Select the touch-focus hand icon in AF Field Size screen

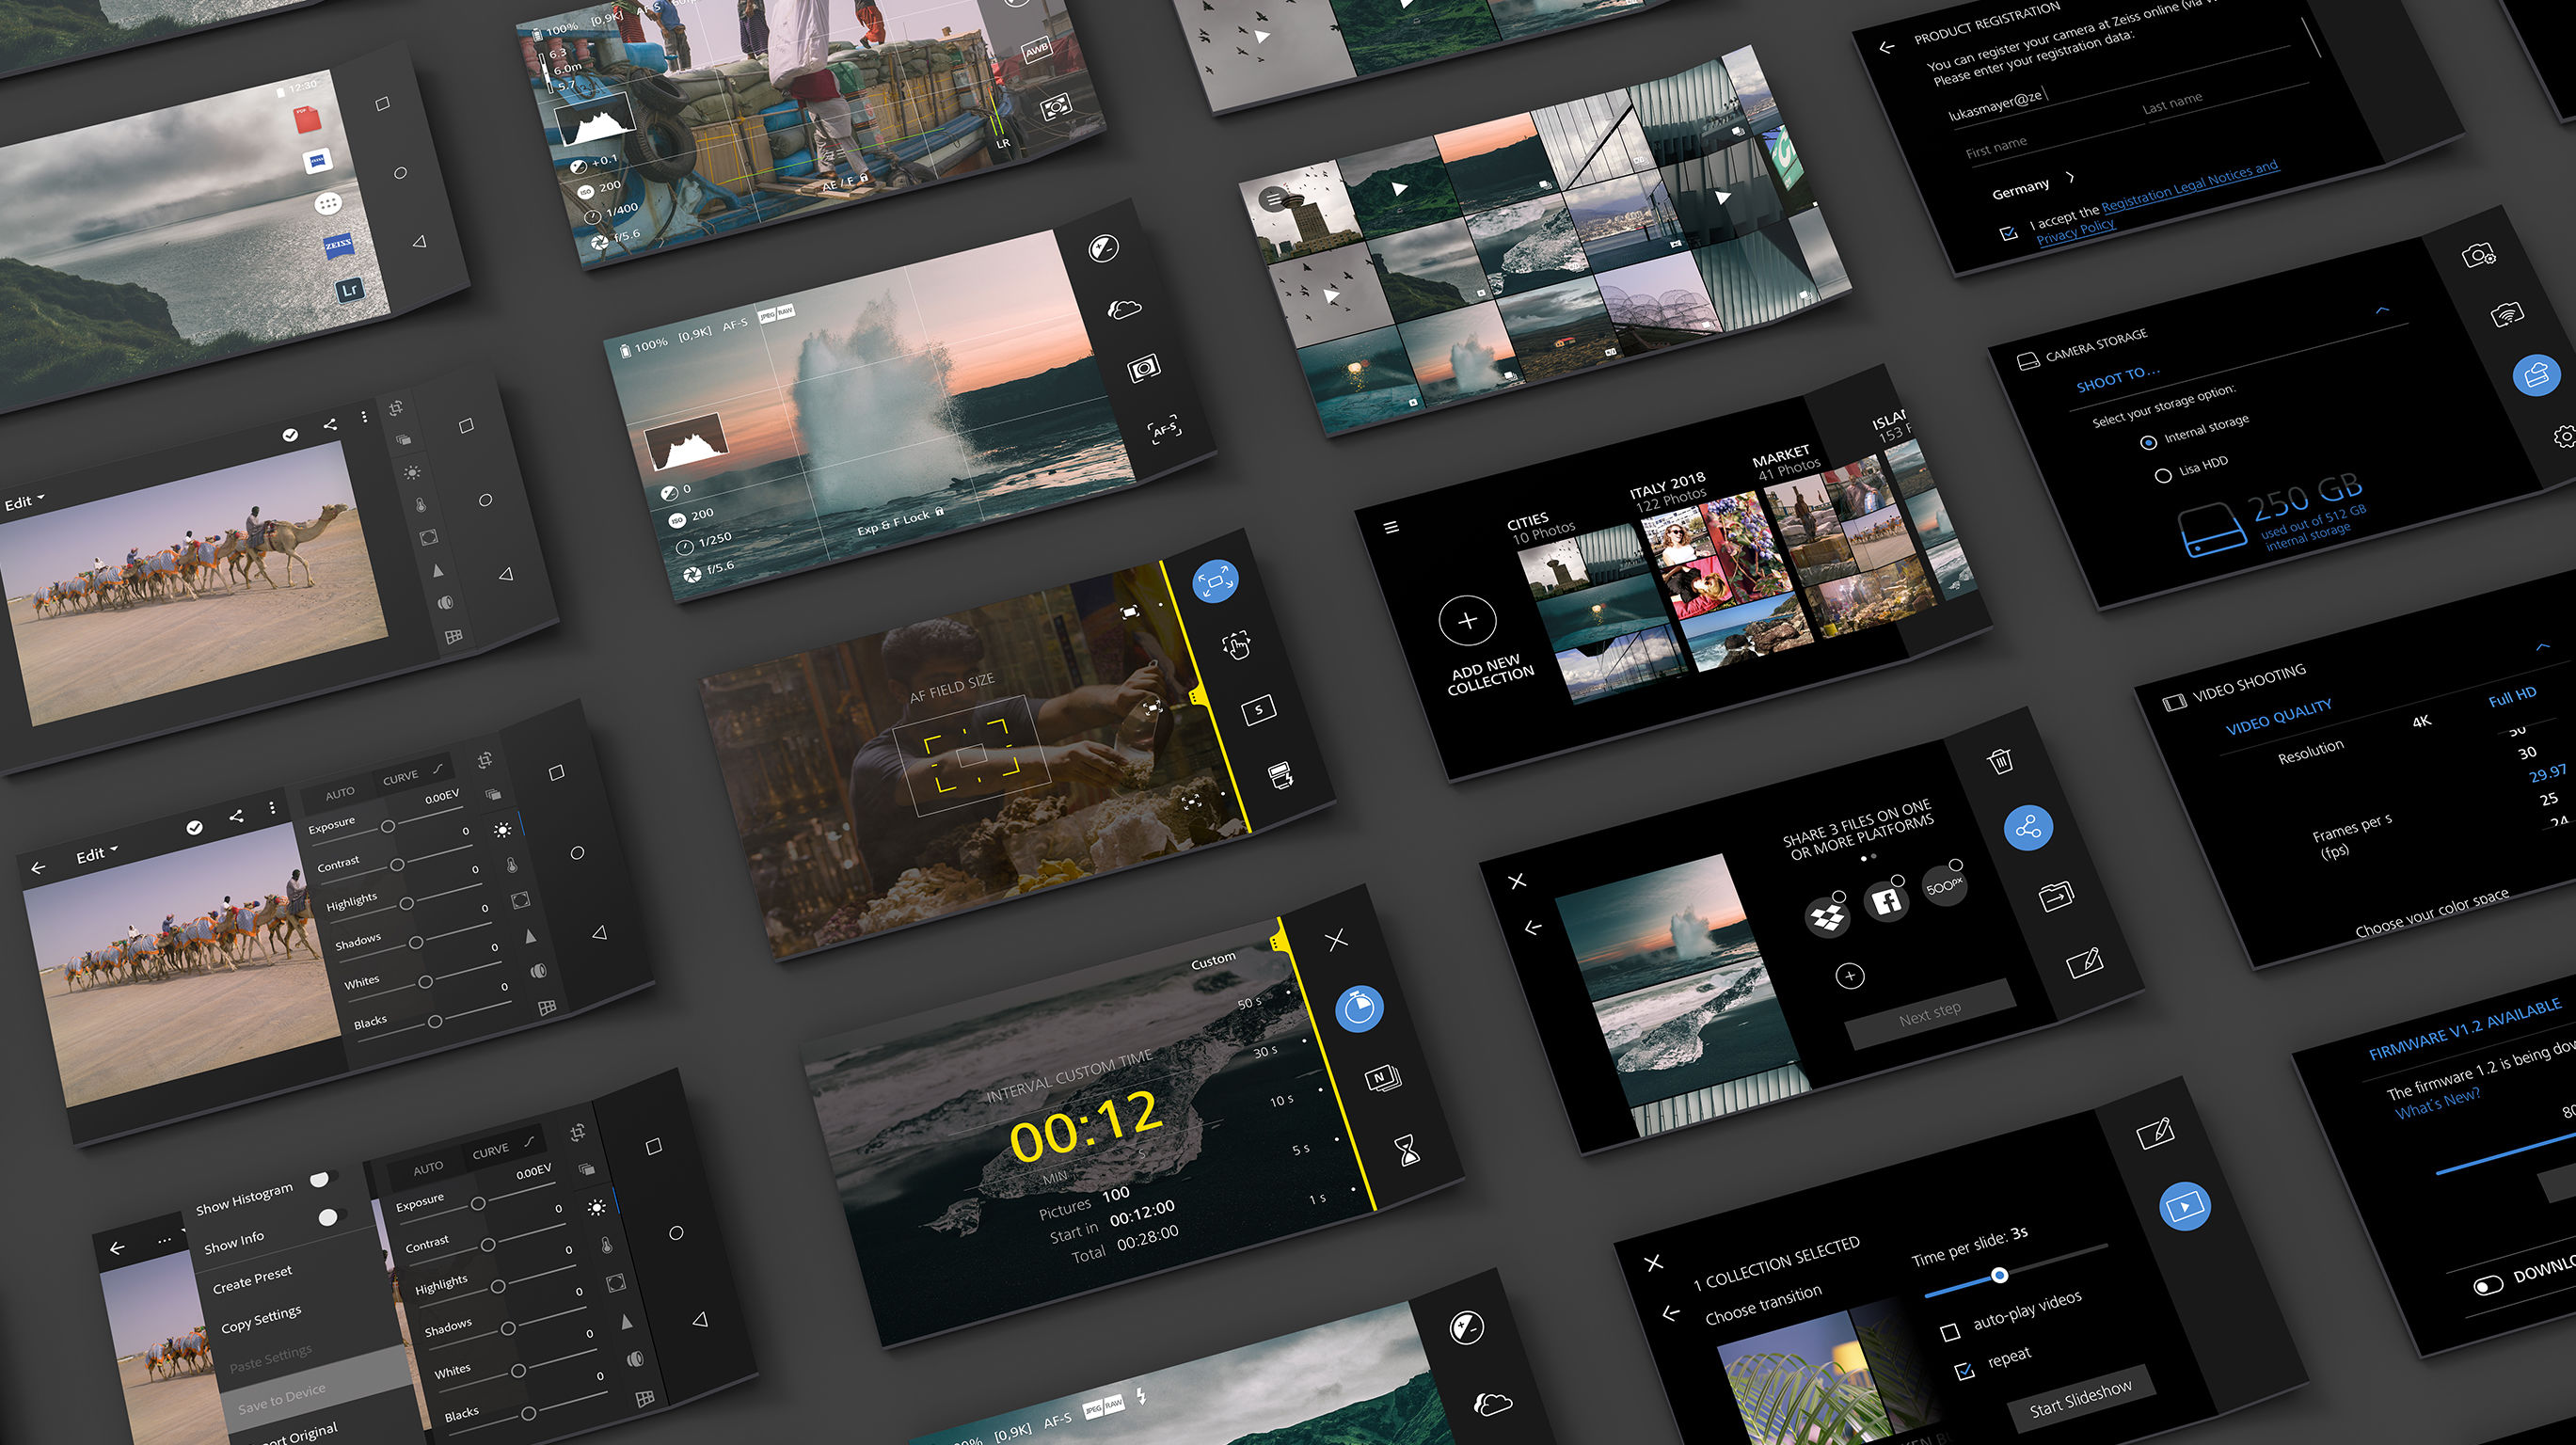[1237, 646]
